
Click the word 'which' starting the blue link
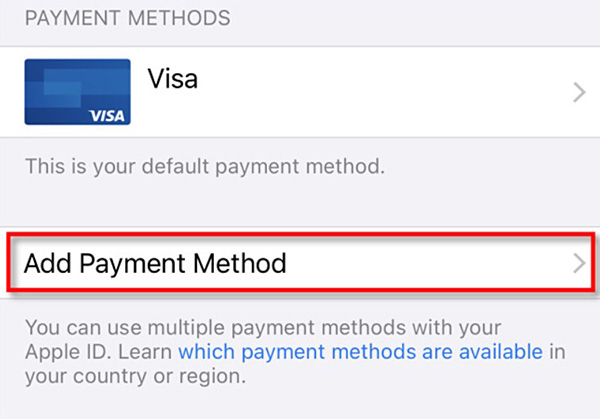(x=206, y=351)
